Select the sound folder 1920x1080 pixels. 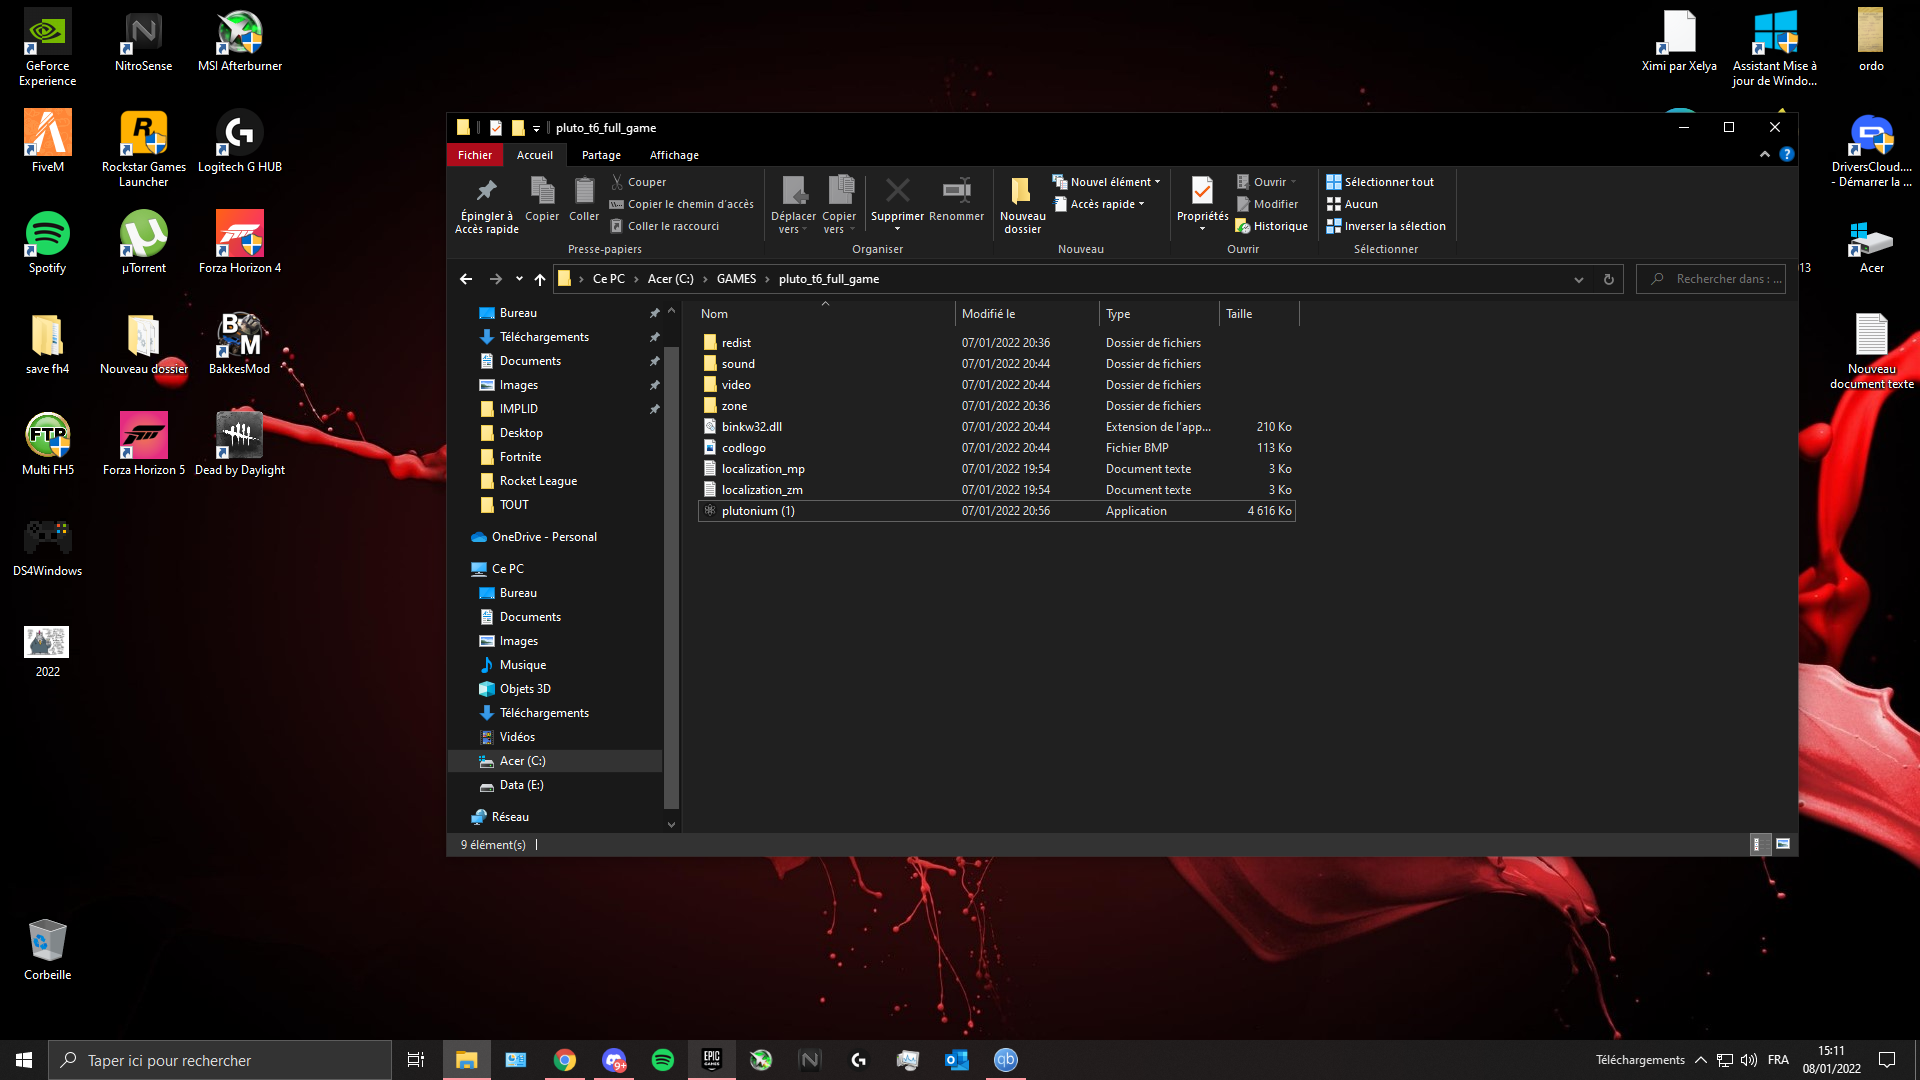996,364
